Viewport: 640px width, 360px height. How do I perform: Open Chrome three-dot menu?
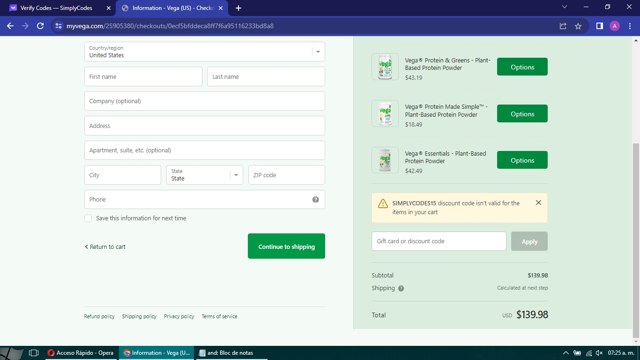(x=630, y=26)
